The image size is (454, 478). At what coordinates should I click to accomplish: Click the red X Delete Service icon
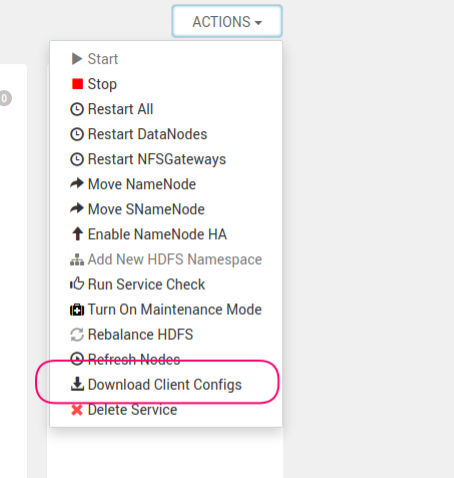click(77, 410)
